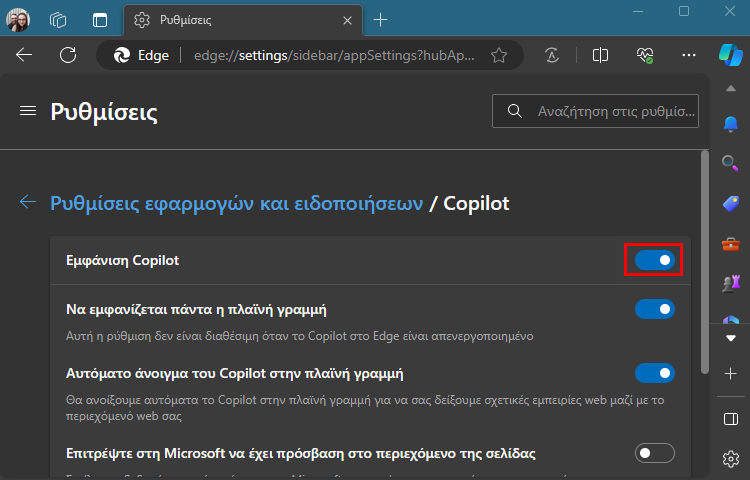Open the tab actions menu icon
This screenshot has height=480, width=750.
pyautogui.click(x=100, y=20)
